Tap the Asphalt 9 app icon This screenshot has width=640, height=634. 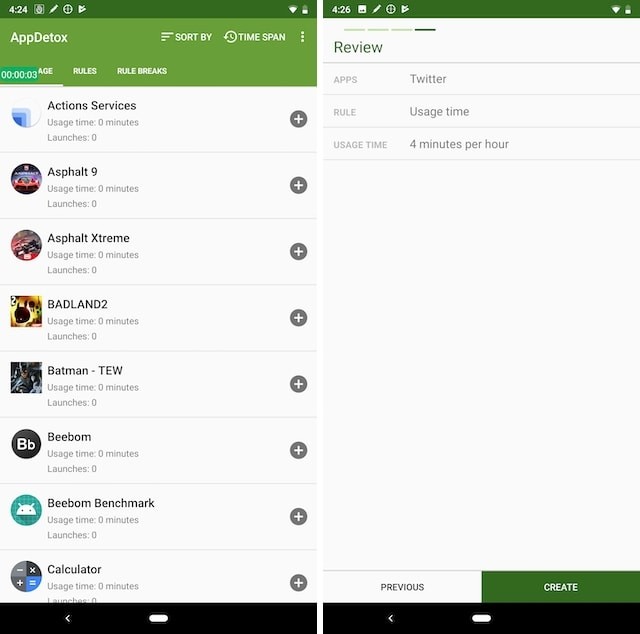click(26, 179)
